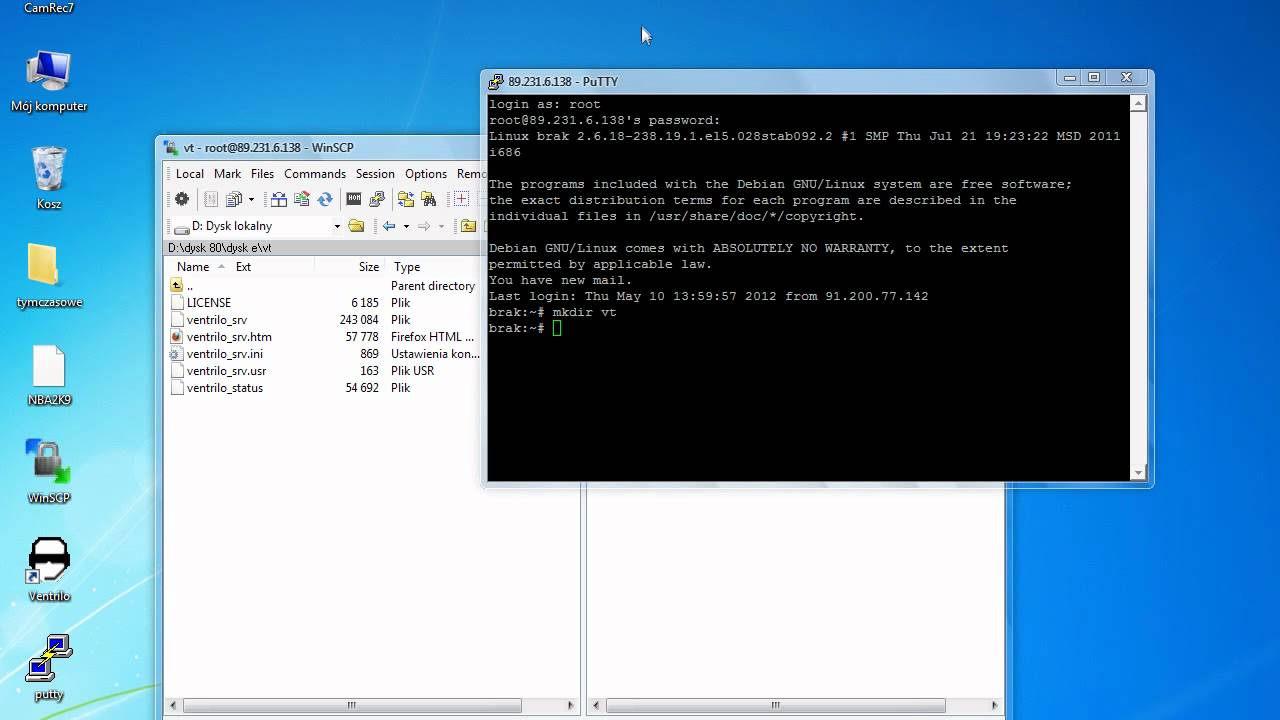
Task: Click the transfer queue icon in WinSCP toolbar
Action: pyautogui.click(x=211, y=199)
